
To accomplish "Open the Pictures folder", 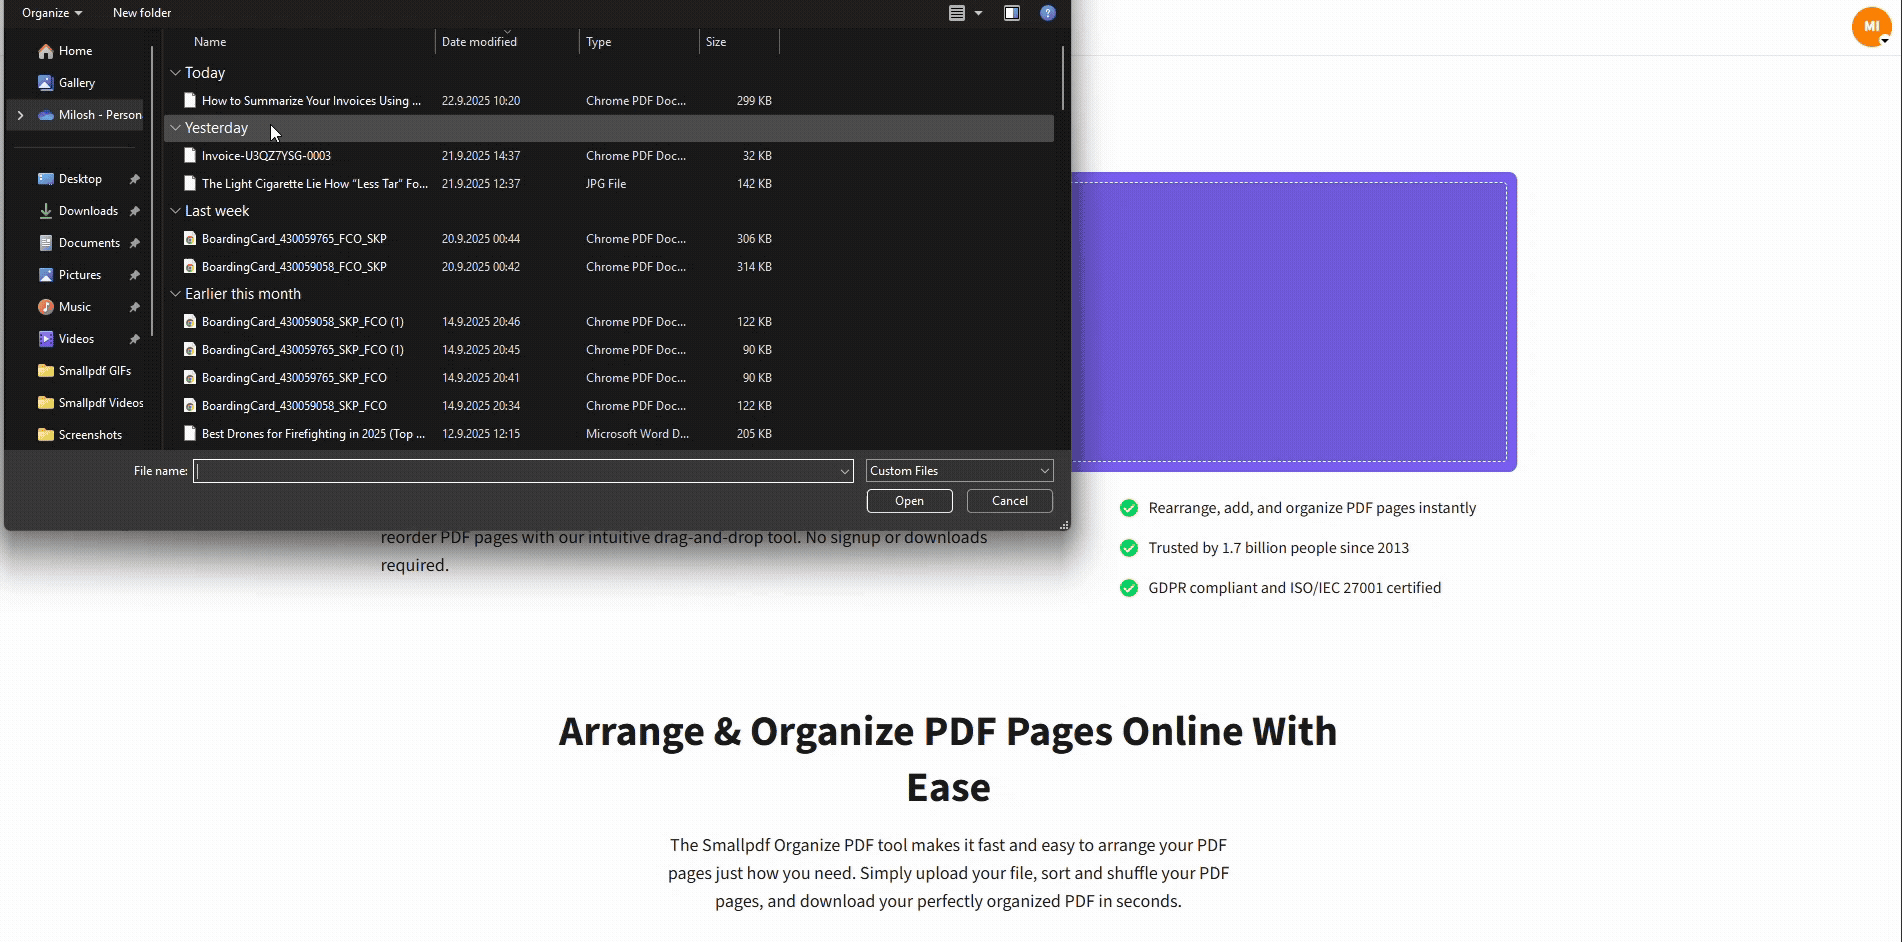I will tap(80, 274).
